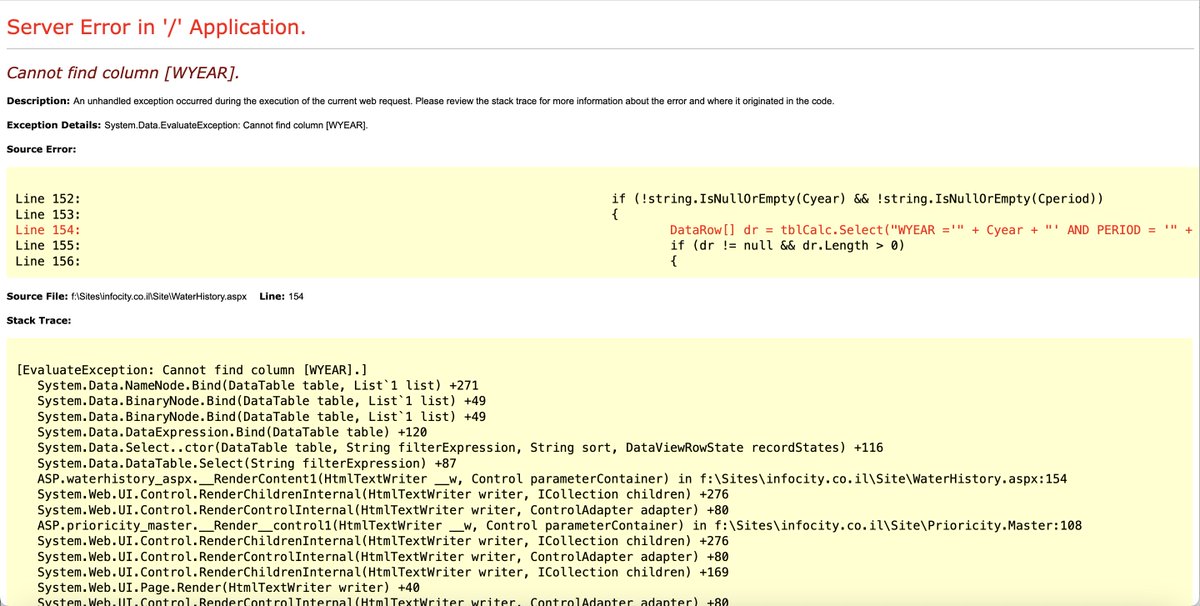This screenshot has height=606, width=1200.
Task: Select the italic "Cannot find column [WYEAR]." message
Action: pyautogui.click(x=123, y=73)
